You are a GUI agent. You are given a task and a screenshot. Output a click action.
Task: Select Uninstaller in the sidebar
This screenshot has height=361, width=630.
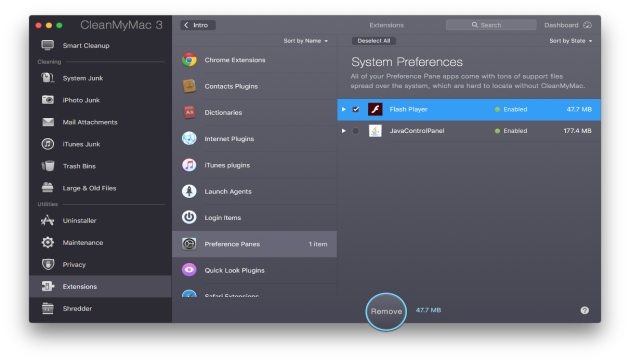pos(100,220)
